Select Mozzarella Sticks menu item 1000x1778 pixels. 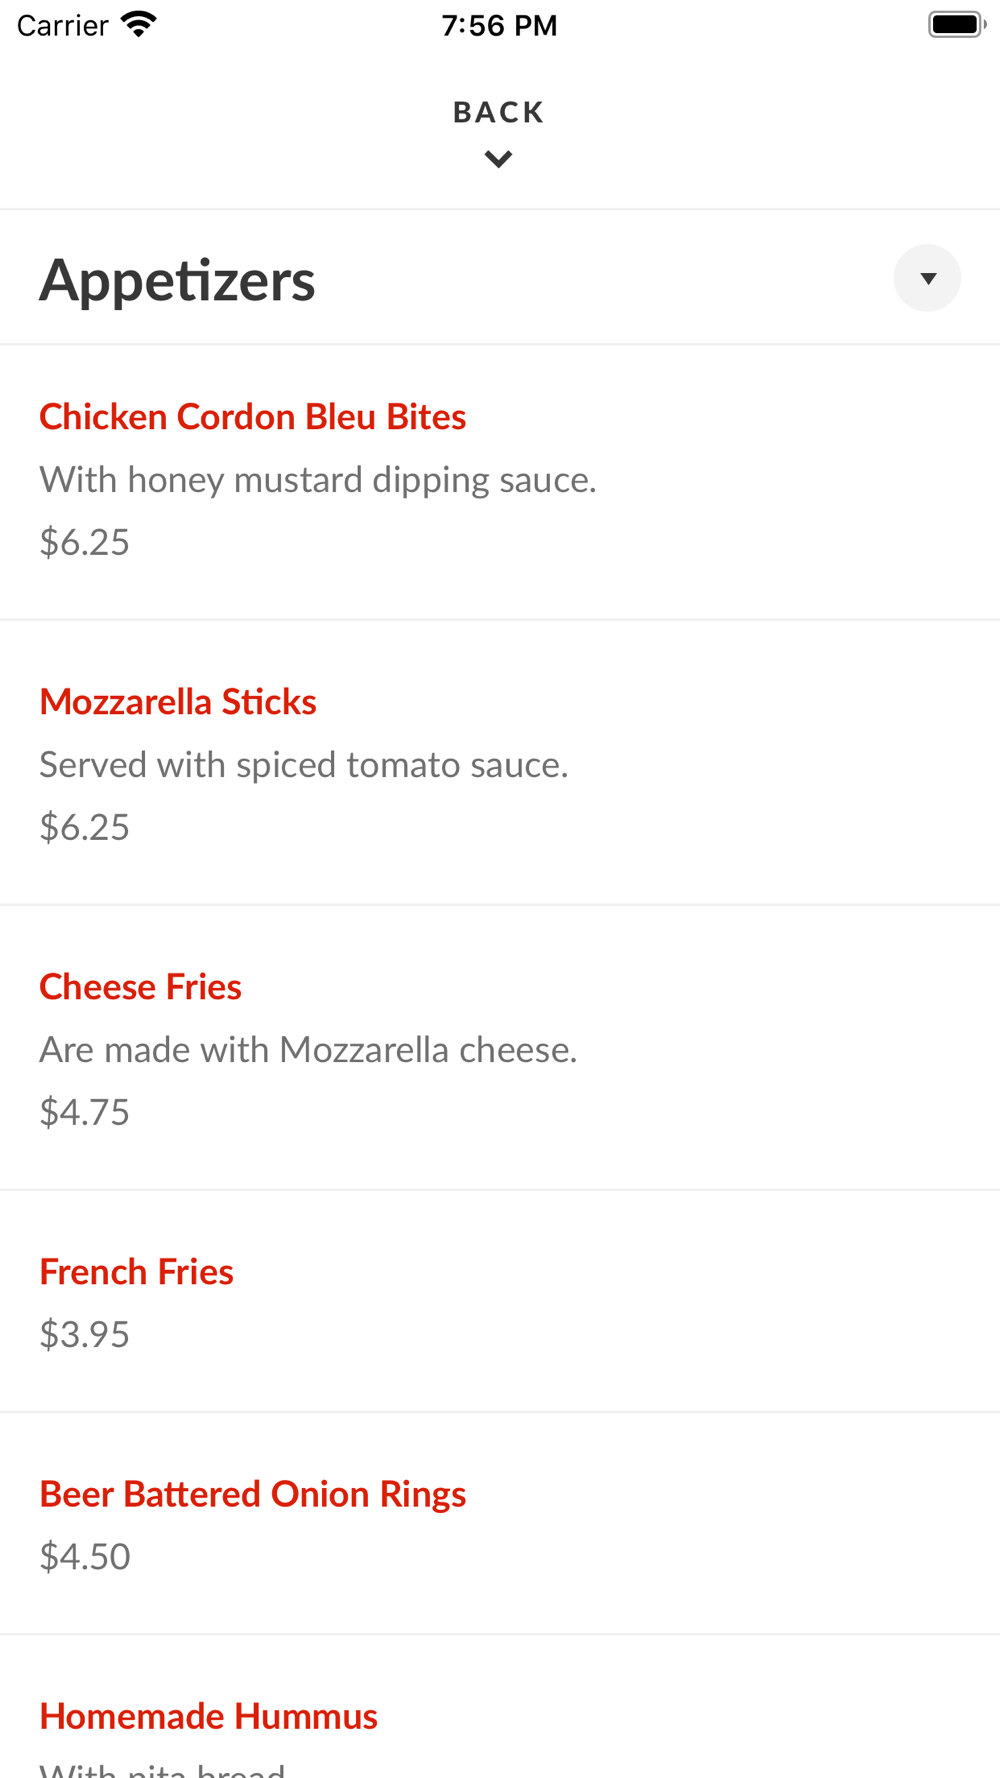[178, 702]
